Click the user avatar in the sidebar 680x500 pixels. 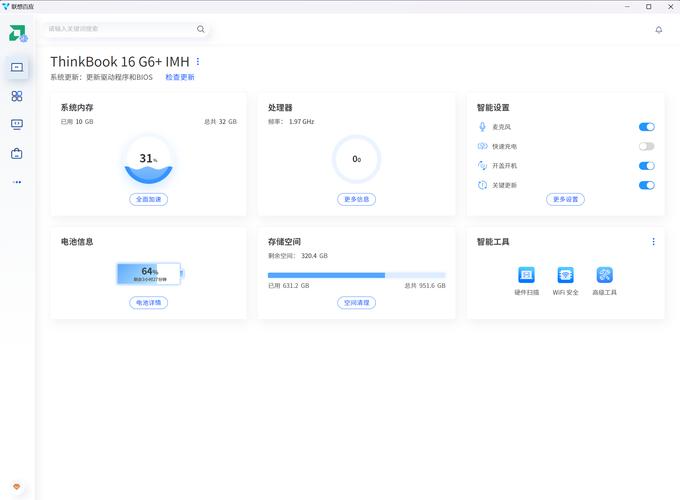point(17,33)
